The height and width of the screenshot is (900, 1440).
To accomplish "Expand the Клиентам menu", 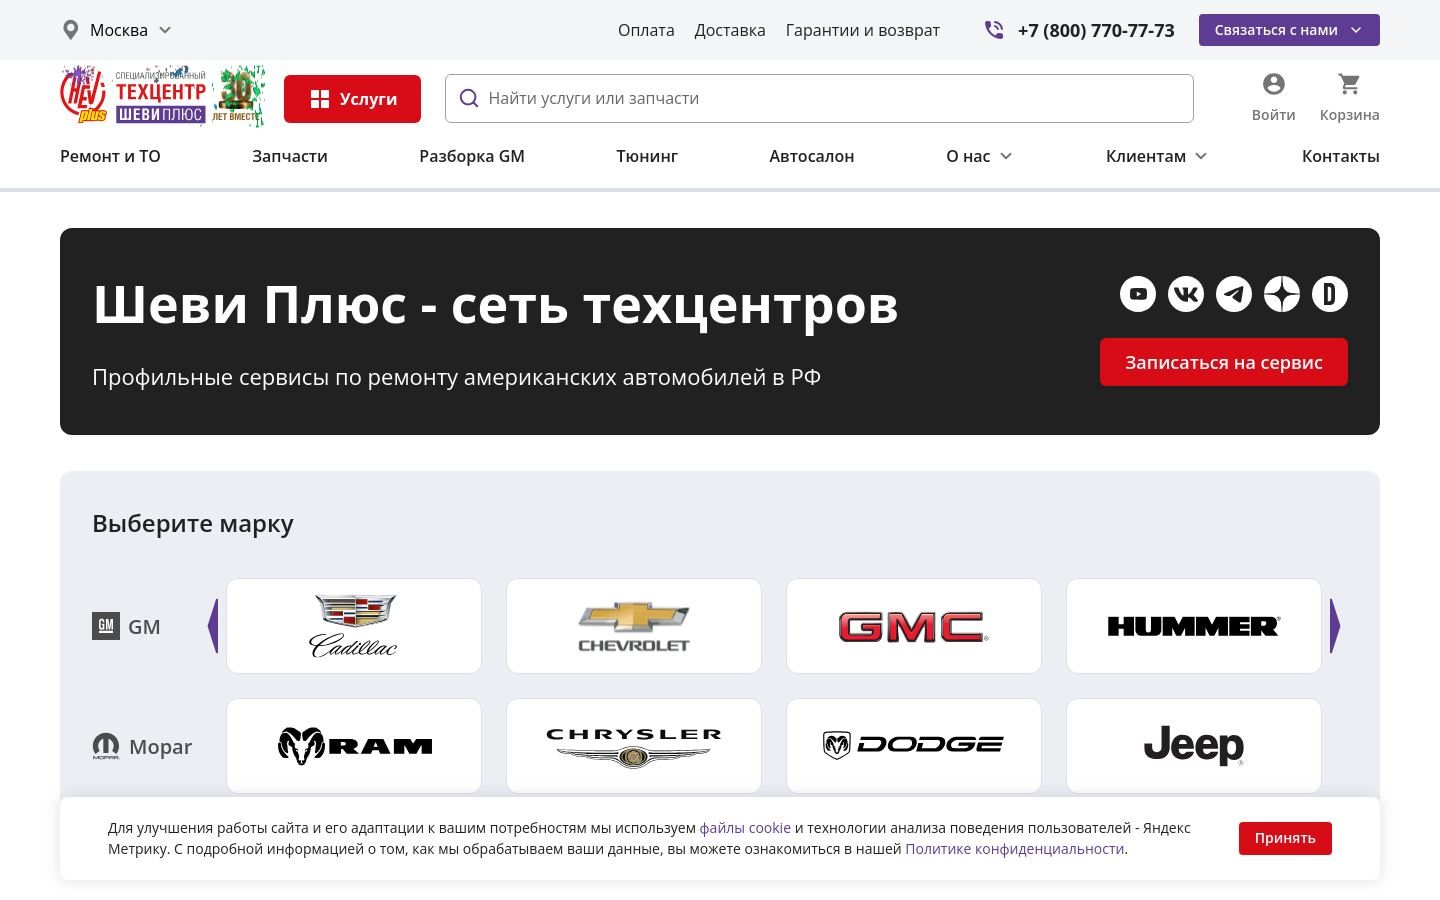I will tap(1156, 156).
